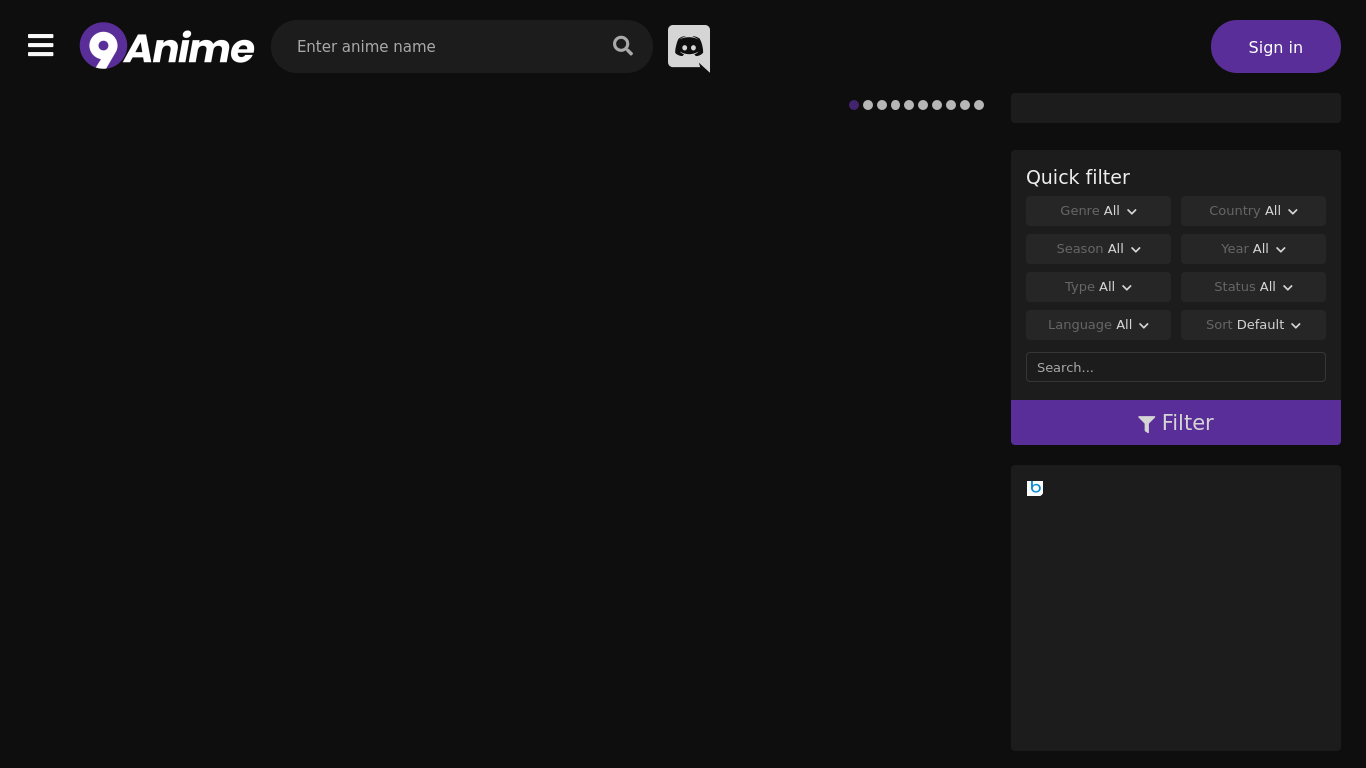Click the Filter funnel icon
This screenshot has width=1366, height=768.
pos(1146,423)
